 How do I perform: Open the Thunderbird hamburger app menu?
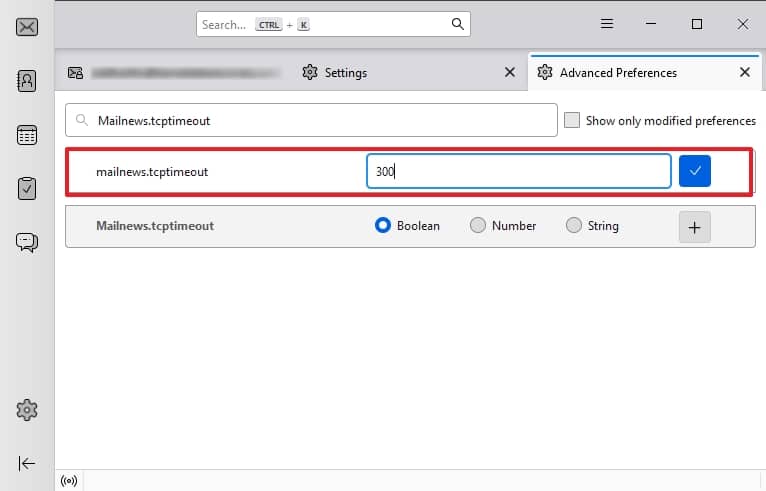pos(607,23)
